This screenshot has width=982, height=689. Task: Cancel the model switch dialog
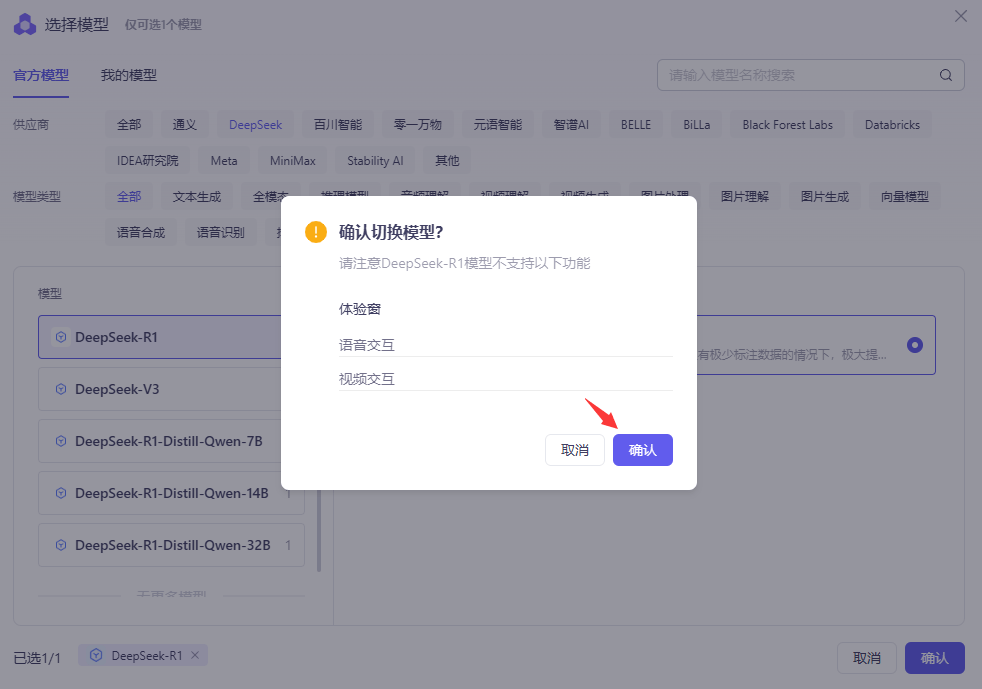coord(574,450)
